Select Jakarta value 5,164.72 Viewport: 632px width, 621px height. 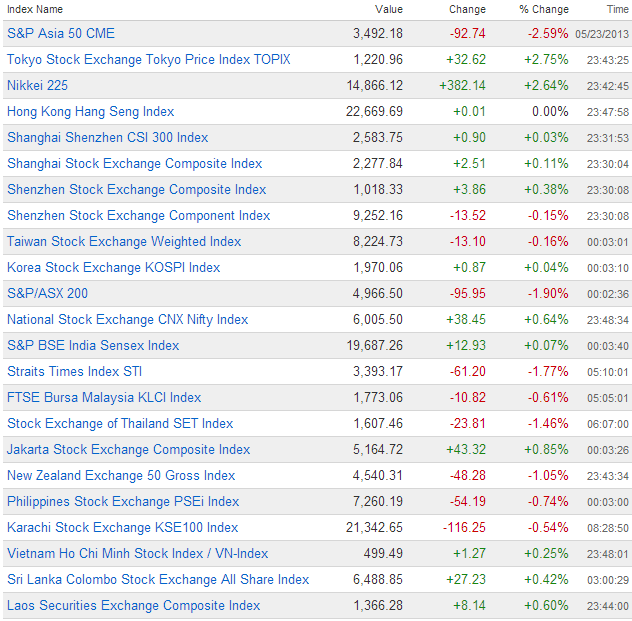378,449
